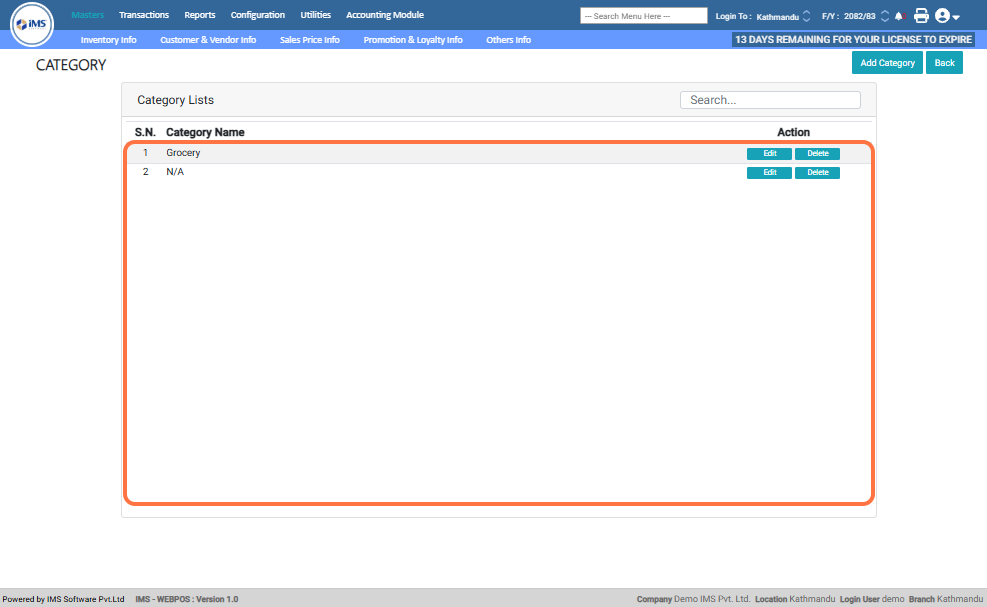987x607 pixels.
Task: Open the Transactions menu
Action: 143,15
